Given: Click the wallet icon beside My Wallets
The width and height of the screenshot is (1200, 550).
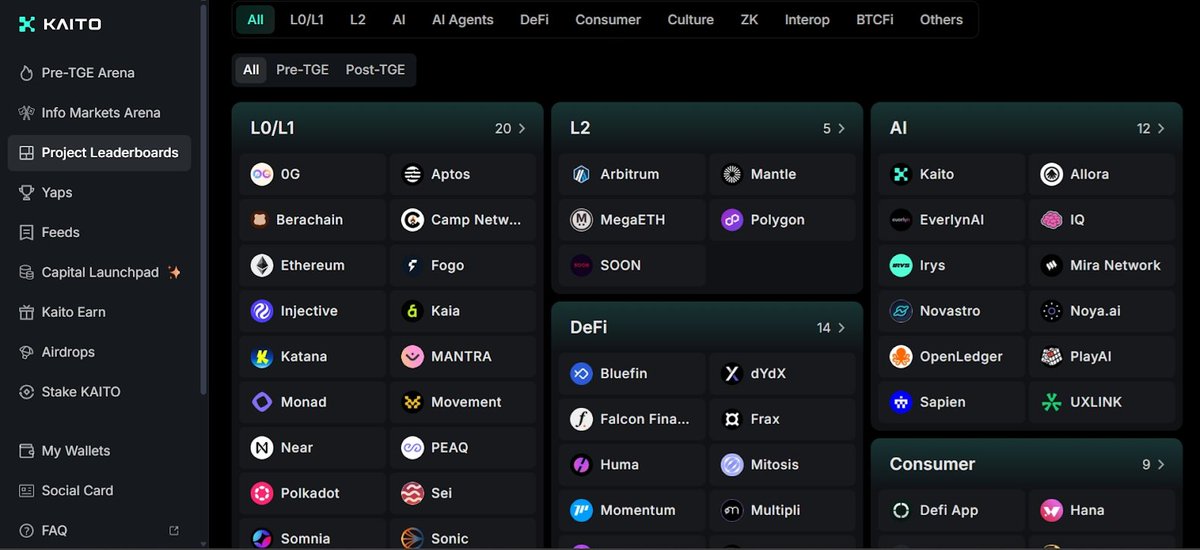Looking at the screenshot, I should [x=27, y=451].
